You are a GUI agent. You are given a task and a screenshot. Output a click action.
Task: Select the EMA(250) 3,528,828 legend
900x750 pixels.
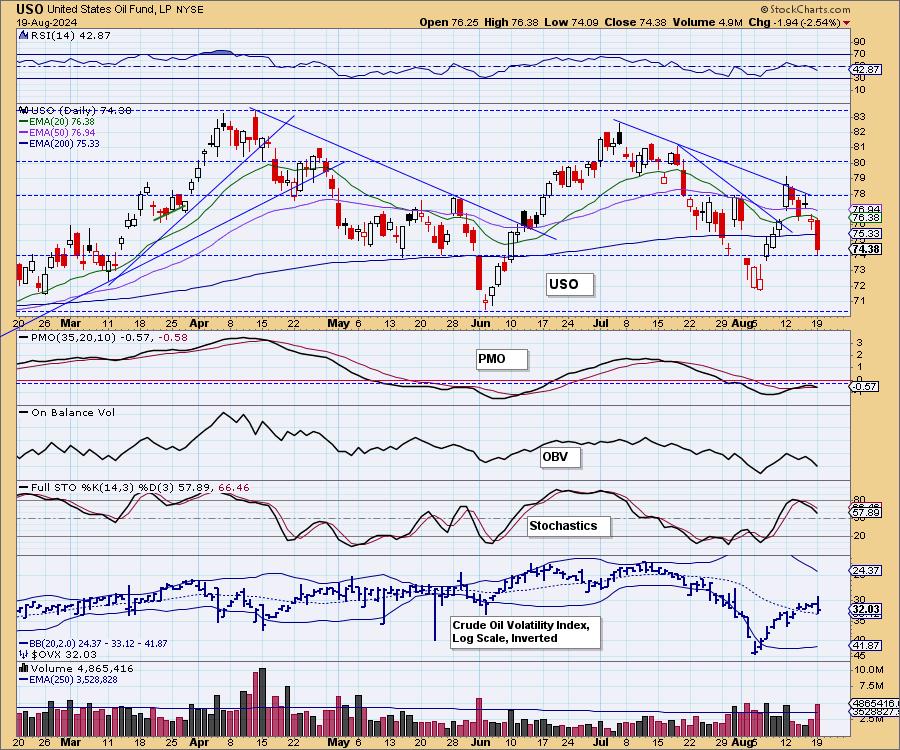[73, 679]
